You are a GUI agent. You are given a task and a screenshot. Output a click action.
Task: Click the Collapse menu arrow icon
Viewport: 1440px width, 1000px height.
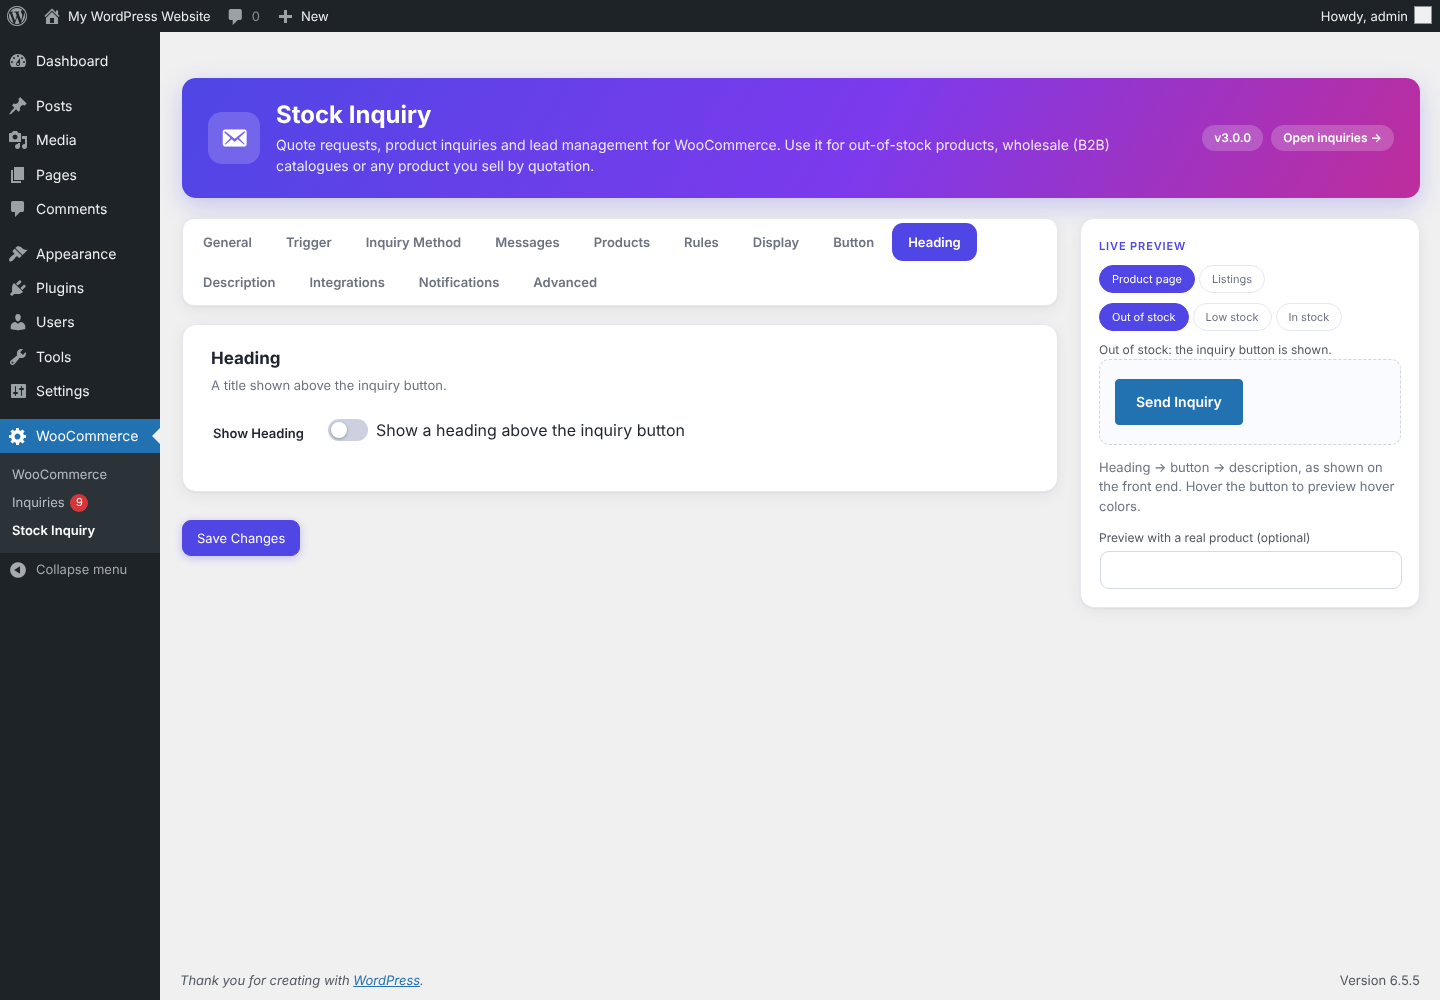tap(18, 570)
